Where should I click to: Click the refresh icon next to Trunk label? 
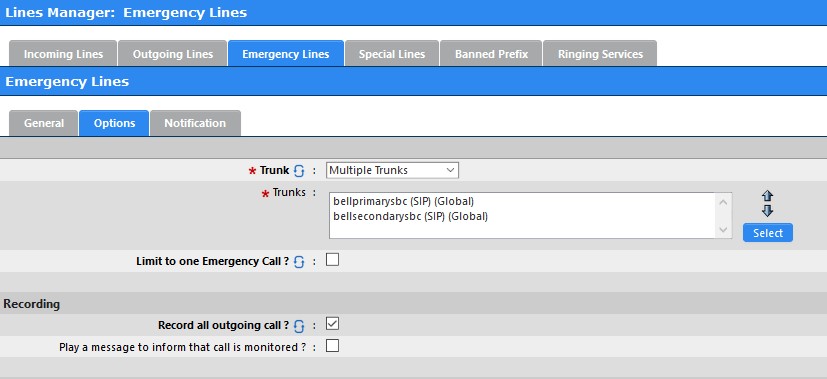pyautogui.click(x=299, y=171)
